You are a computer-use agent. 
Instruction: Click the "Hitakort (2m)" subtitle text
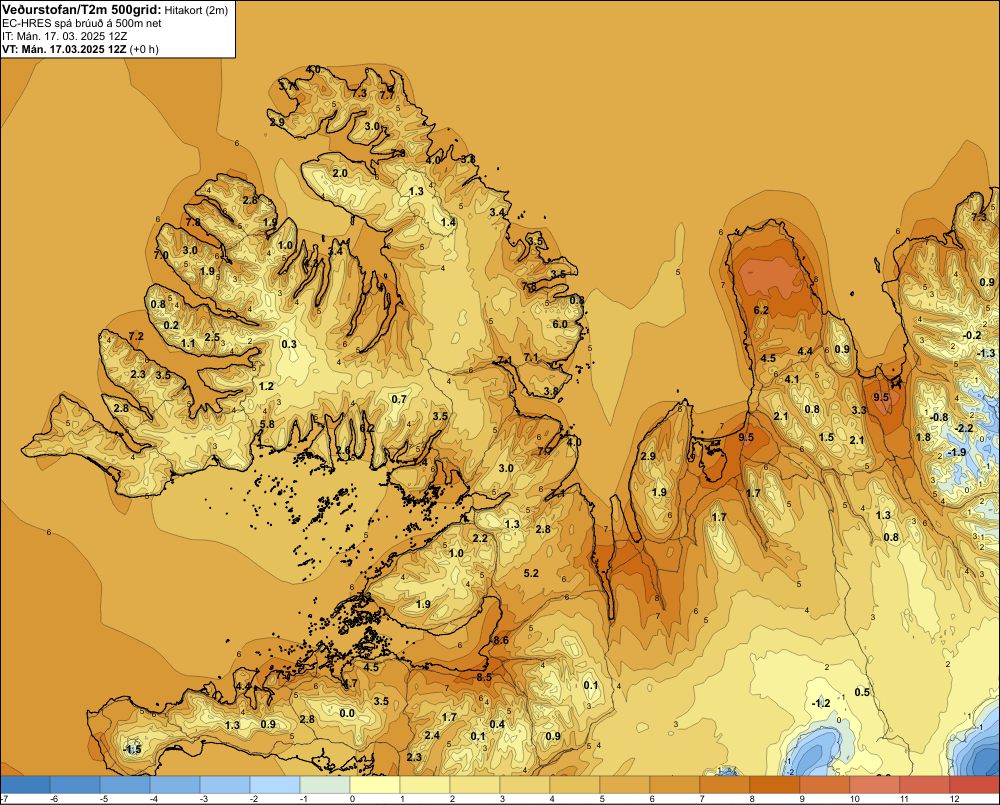point(196,10)
